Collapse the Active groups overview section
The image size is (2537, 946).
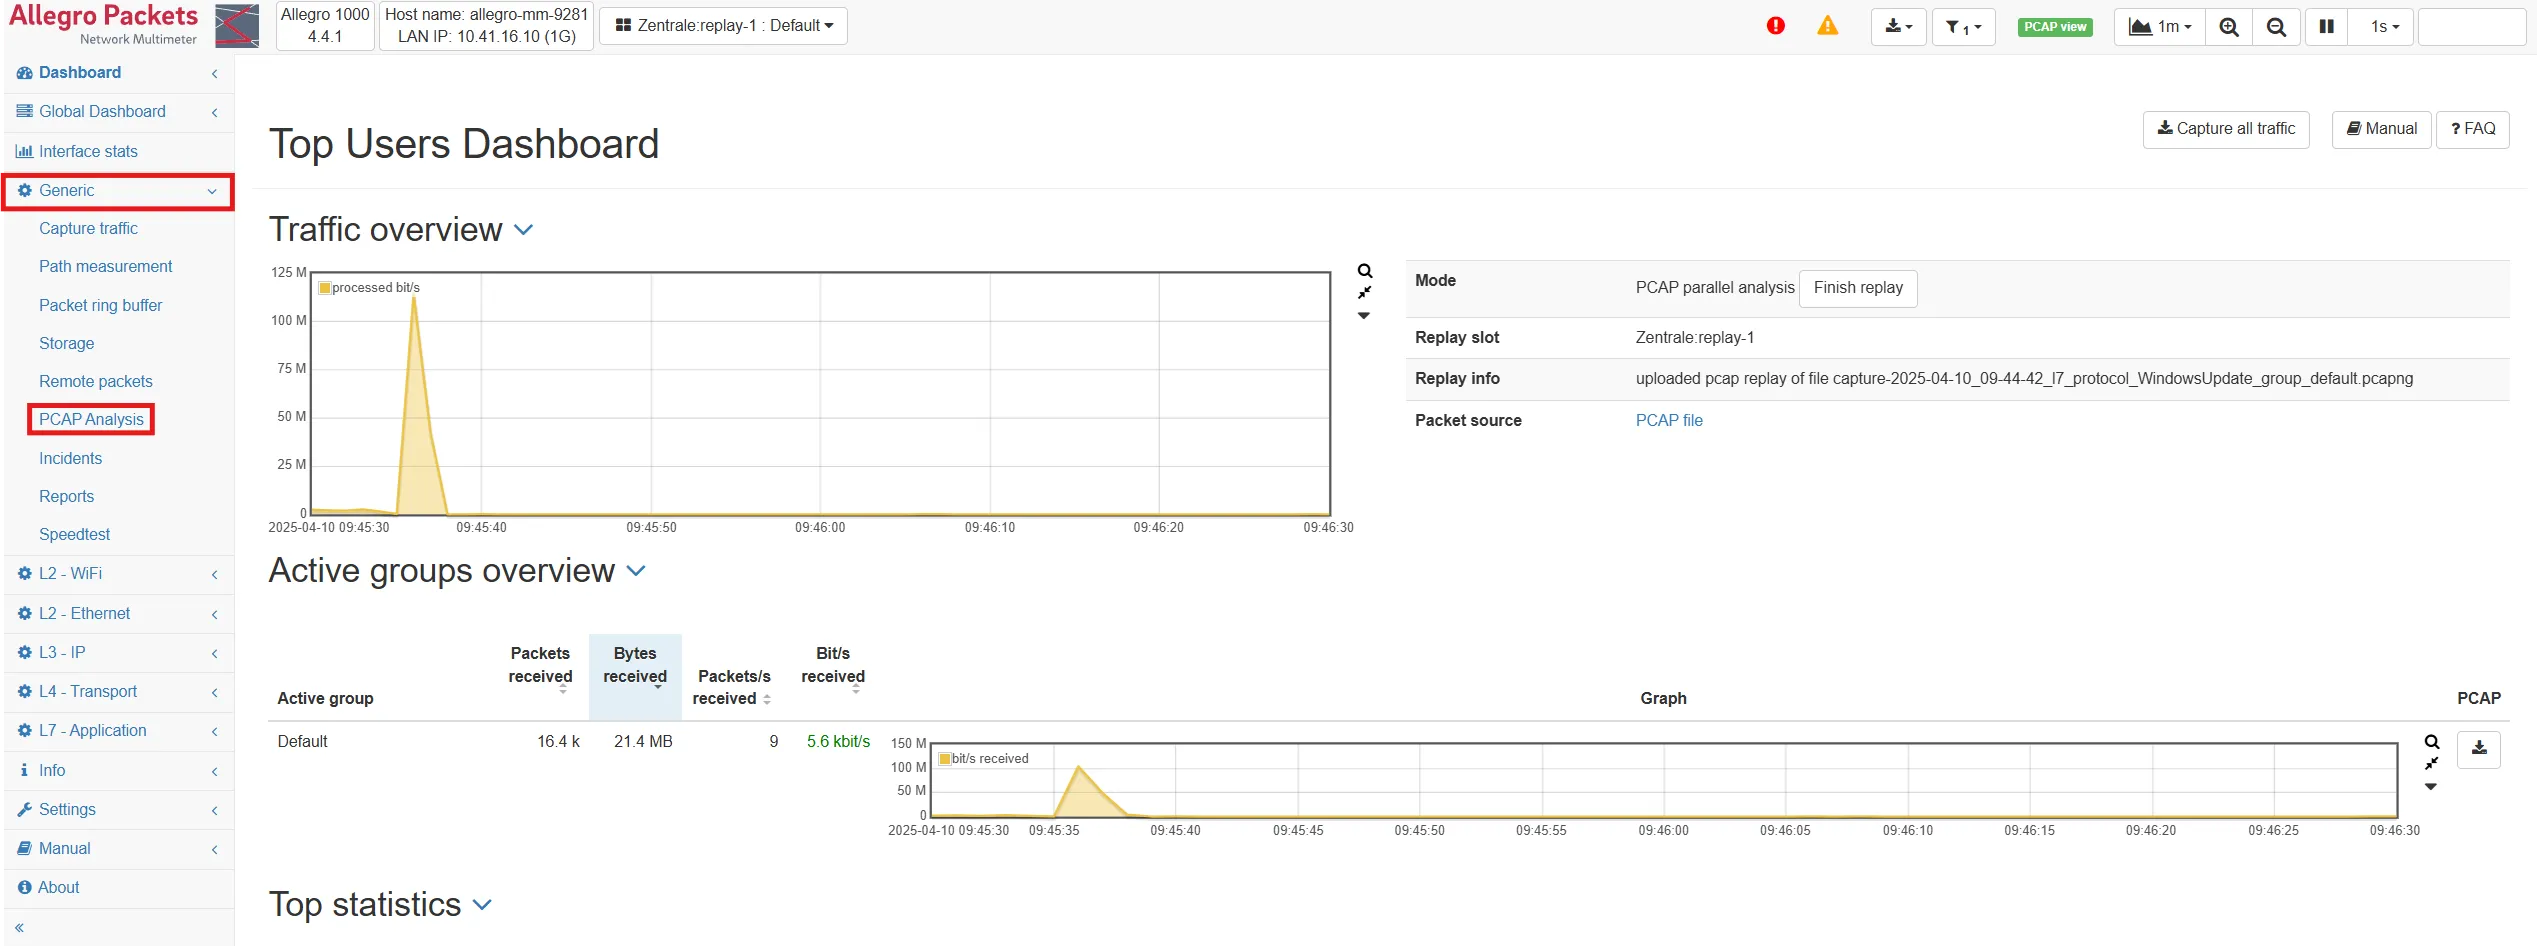coord(636,571)
